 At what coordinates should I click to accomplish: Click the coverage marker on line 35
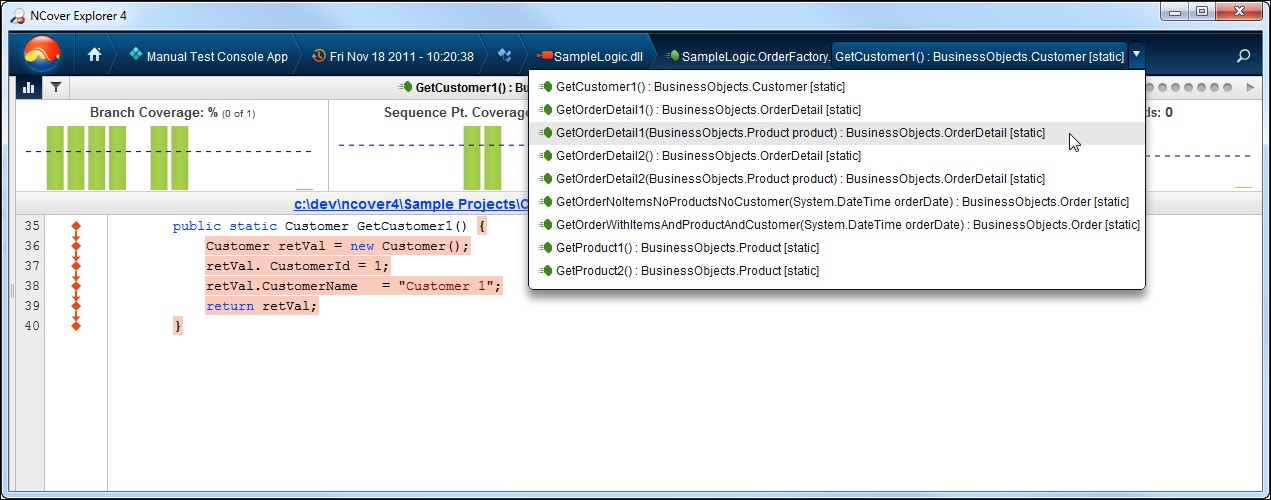pyautogui.click(x=76, y=226)
